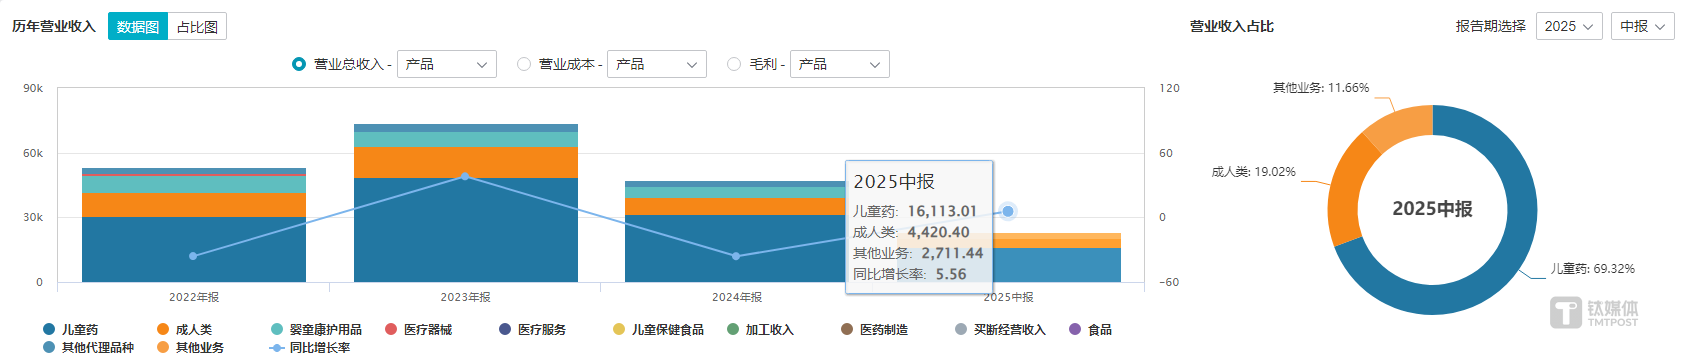This screenshot has height=360, width=1683.
Task: Click the 2022年报 growth rate line point
Action: (x=193, y=256)
